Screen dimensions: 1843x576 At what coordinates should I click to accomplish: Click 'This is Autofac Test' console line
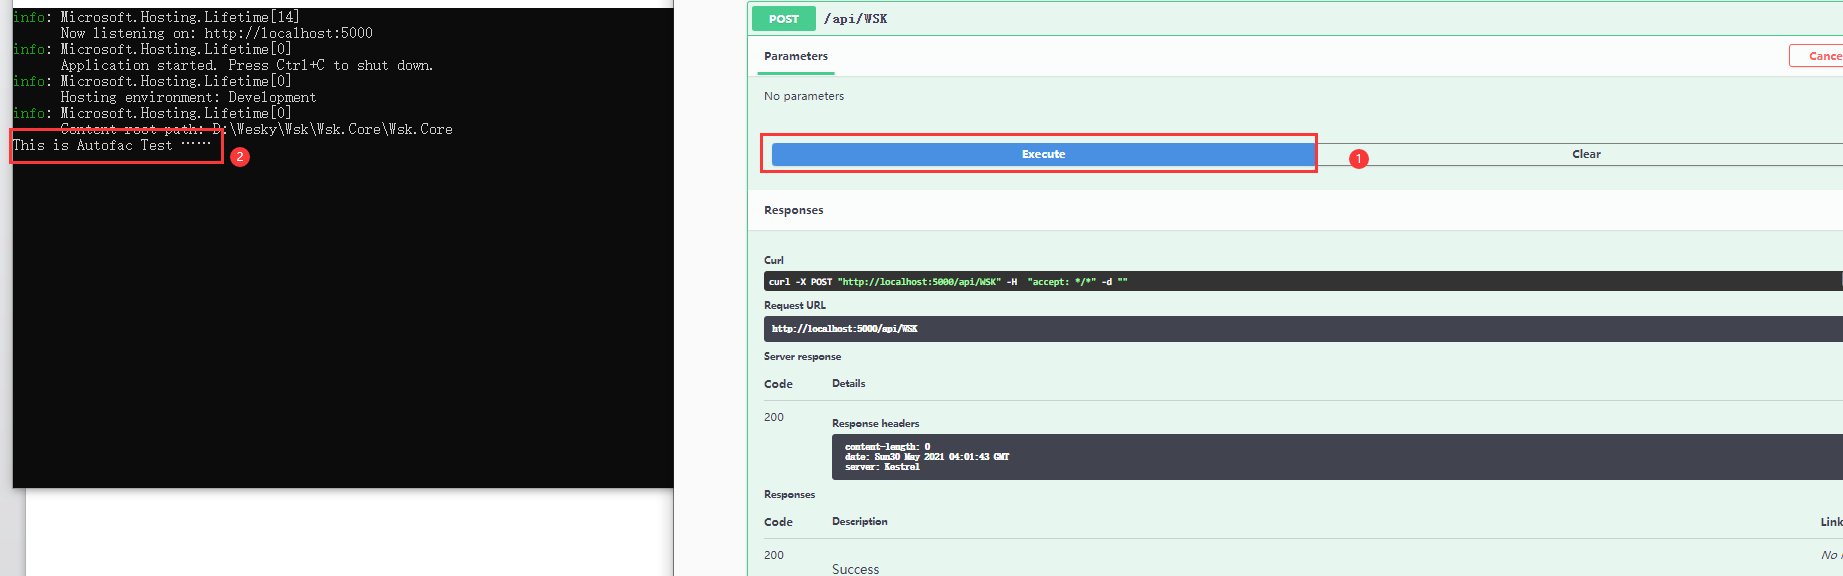[x=111, y=145]
